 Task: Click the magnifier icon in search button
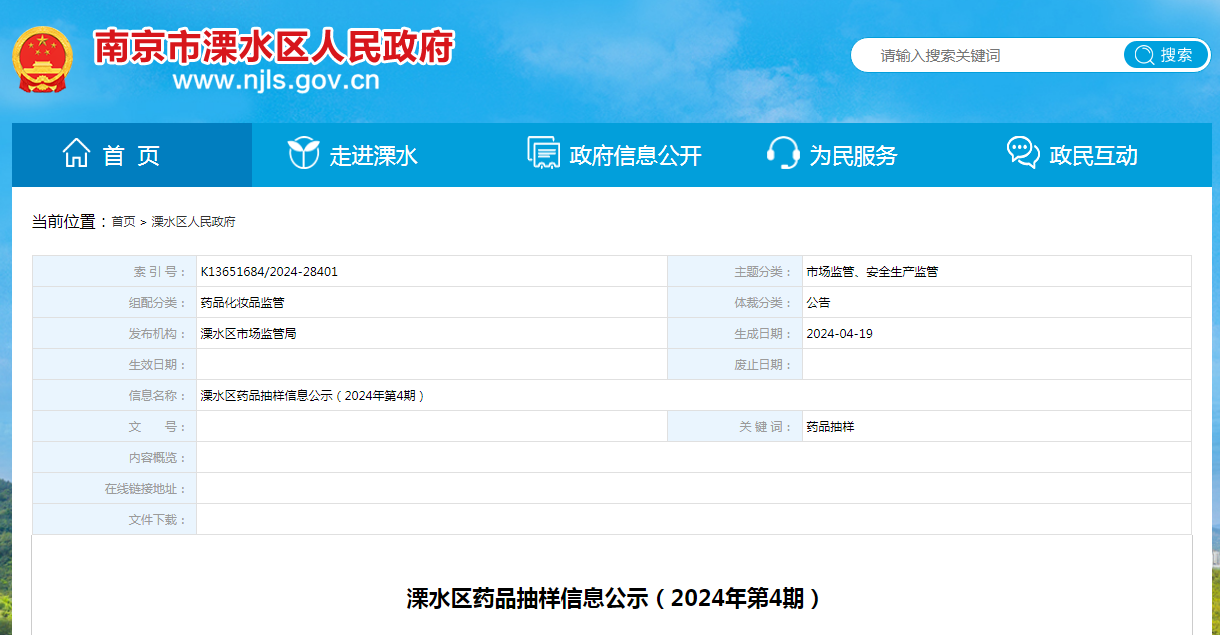[x=1144, y=55]
